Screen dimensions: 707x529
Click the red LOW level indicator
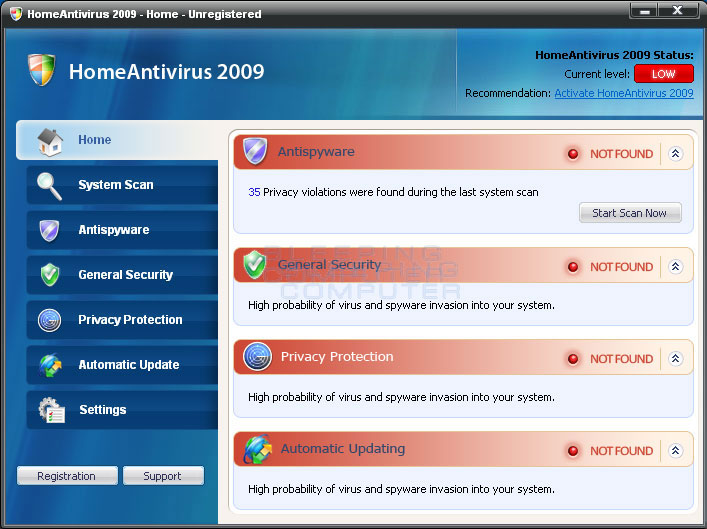point(664,74)
